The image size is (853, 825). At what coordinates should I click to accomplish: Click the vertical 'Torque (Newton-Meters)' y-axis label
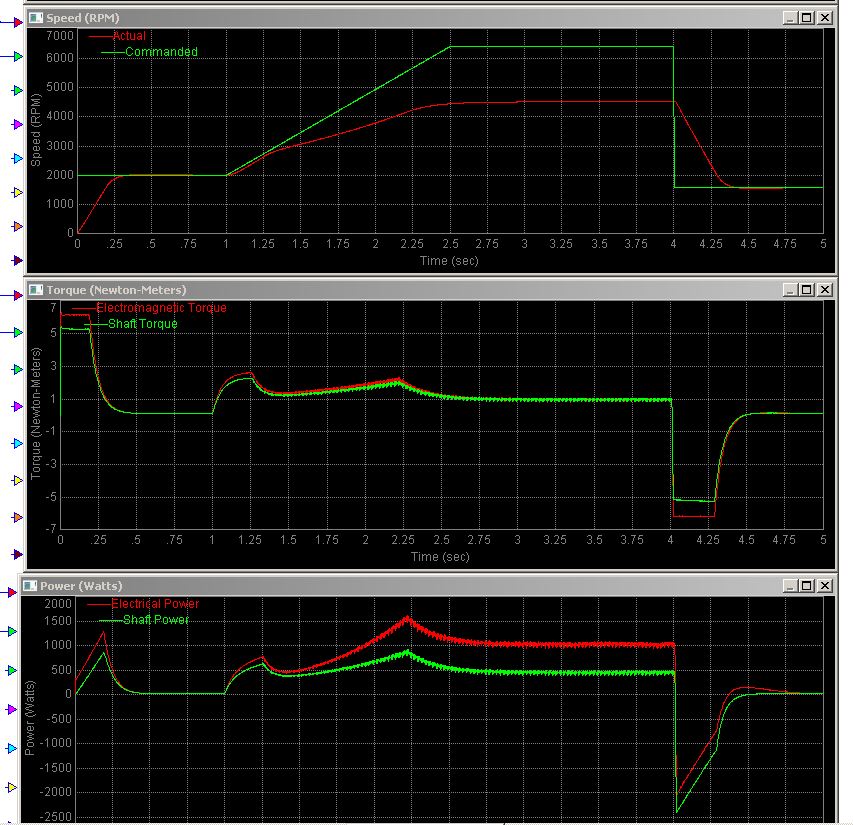coord(35,414)
